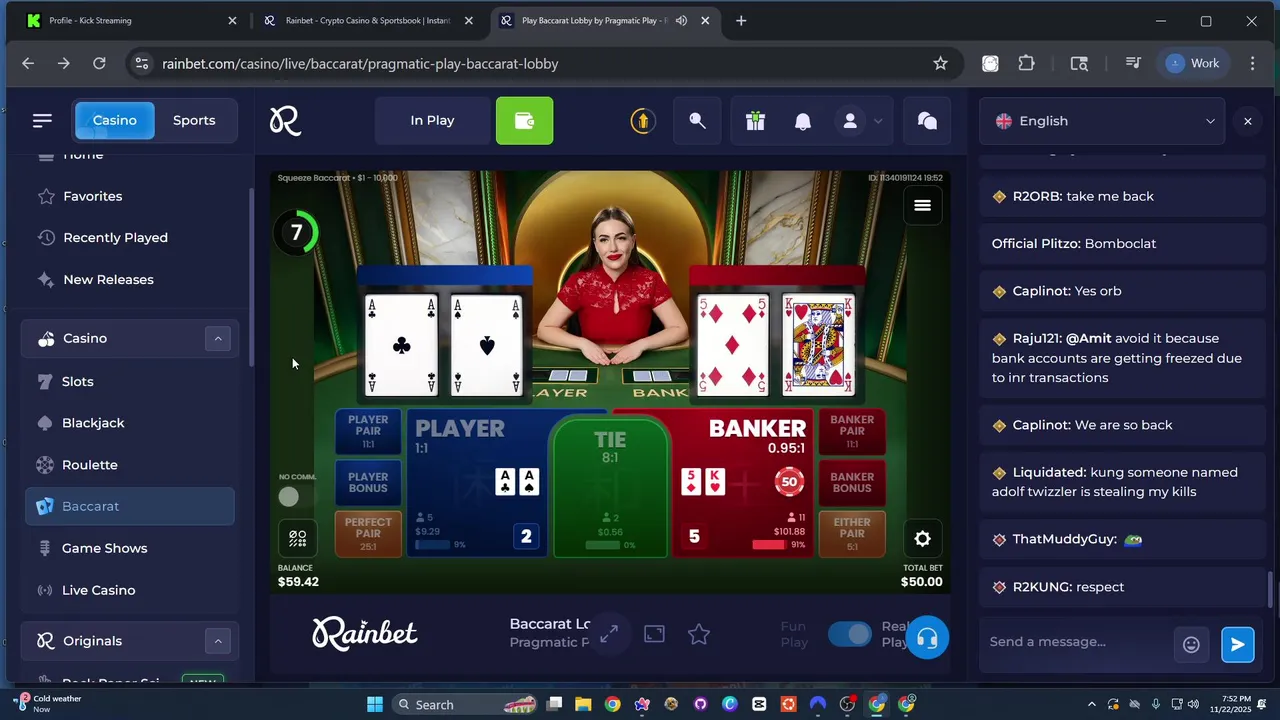Close the chat panel with X
The image size is (1280, 720).
point(1247,121)
